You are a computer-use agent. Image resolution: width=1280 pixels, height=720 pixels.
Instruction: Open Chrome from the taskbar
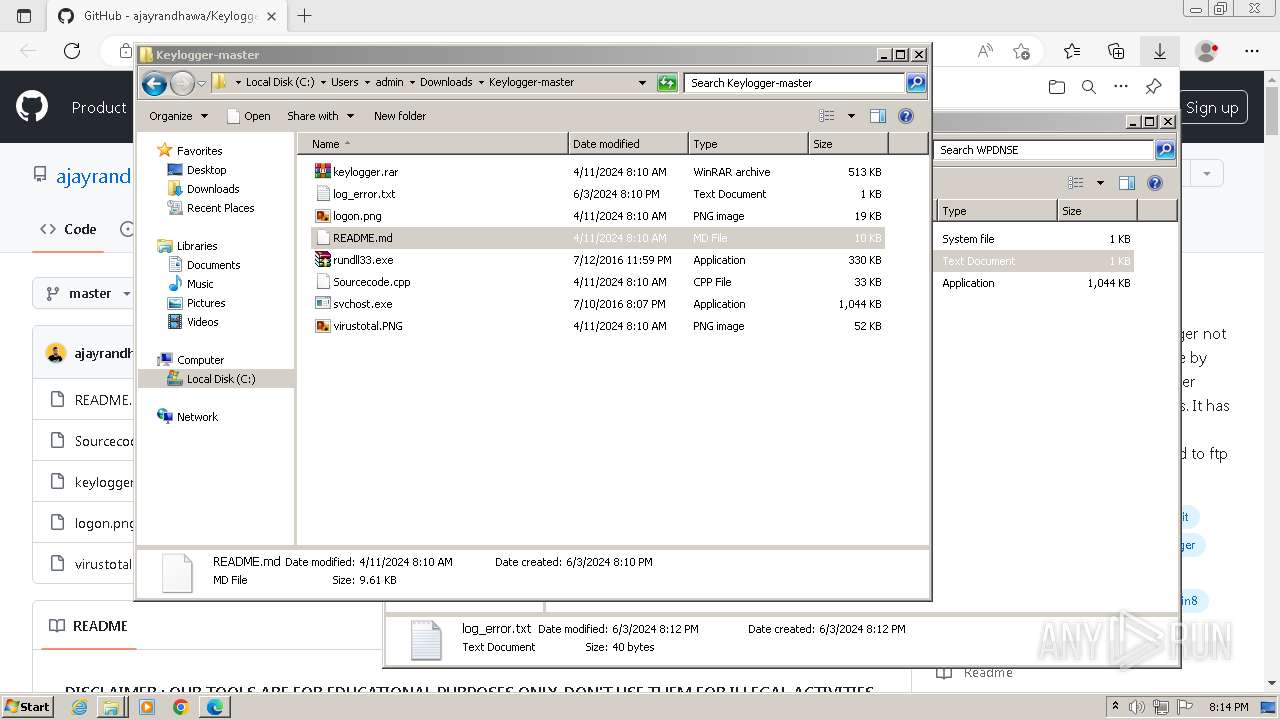pos(180,707)
